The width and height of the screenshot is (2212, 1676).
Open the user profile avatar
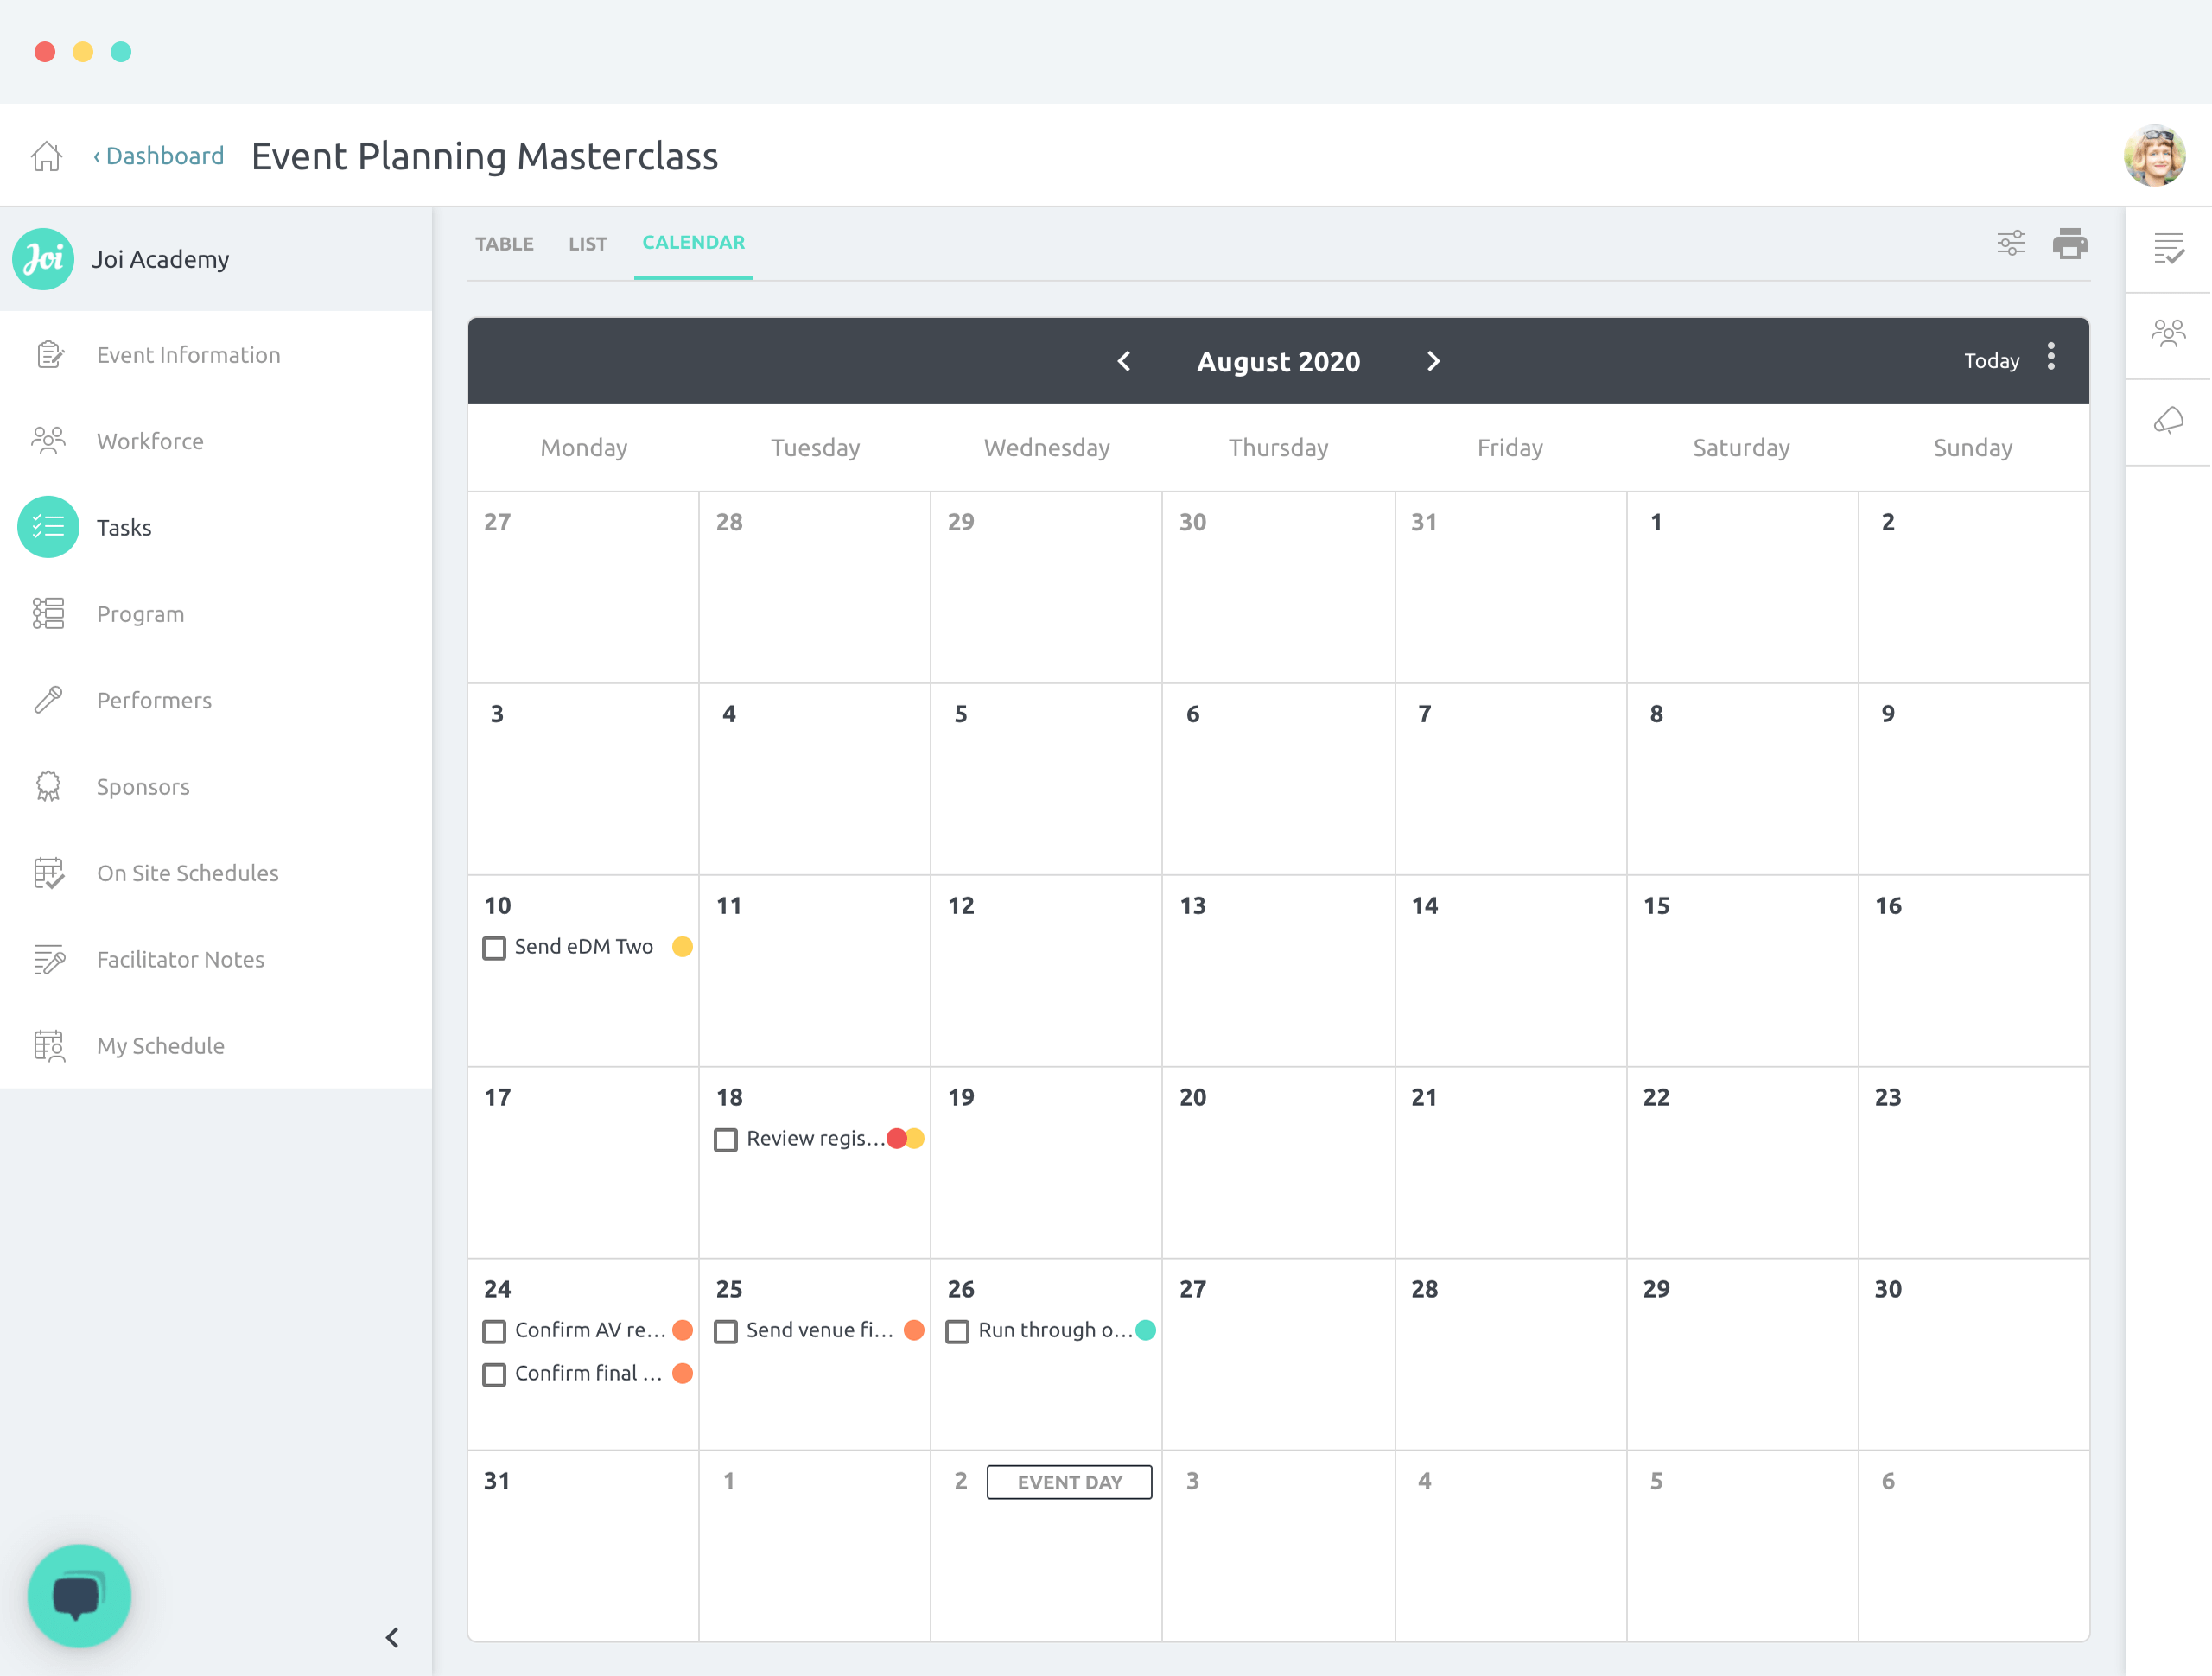(2153, 156)
